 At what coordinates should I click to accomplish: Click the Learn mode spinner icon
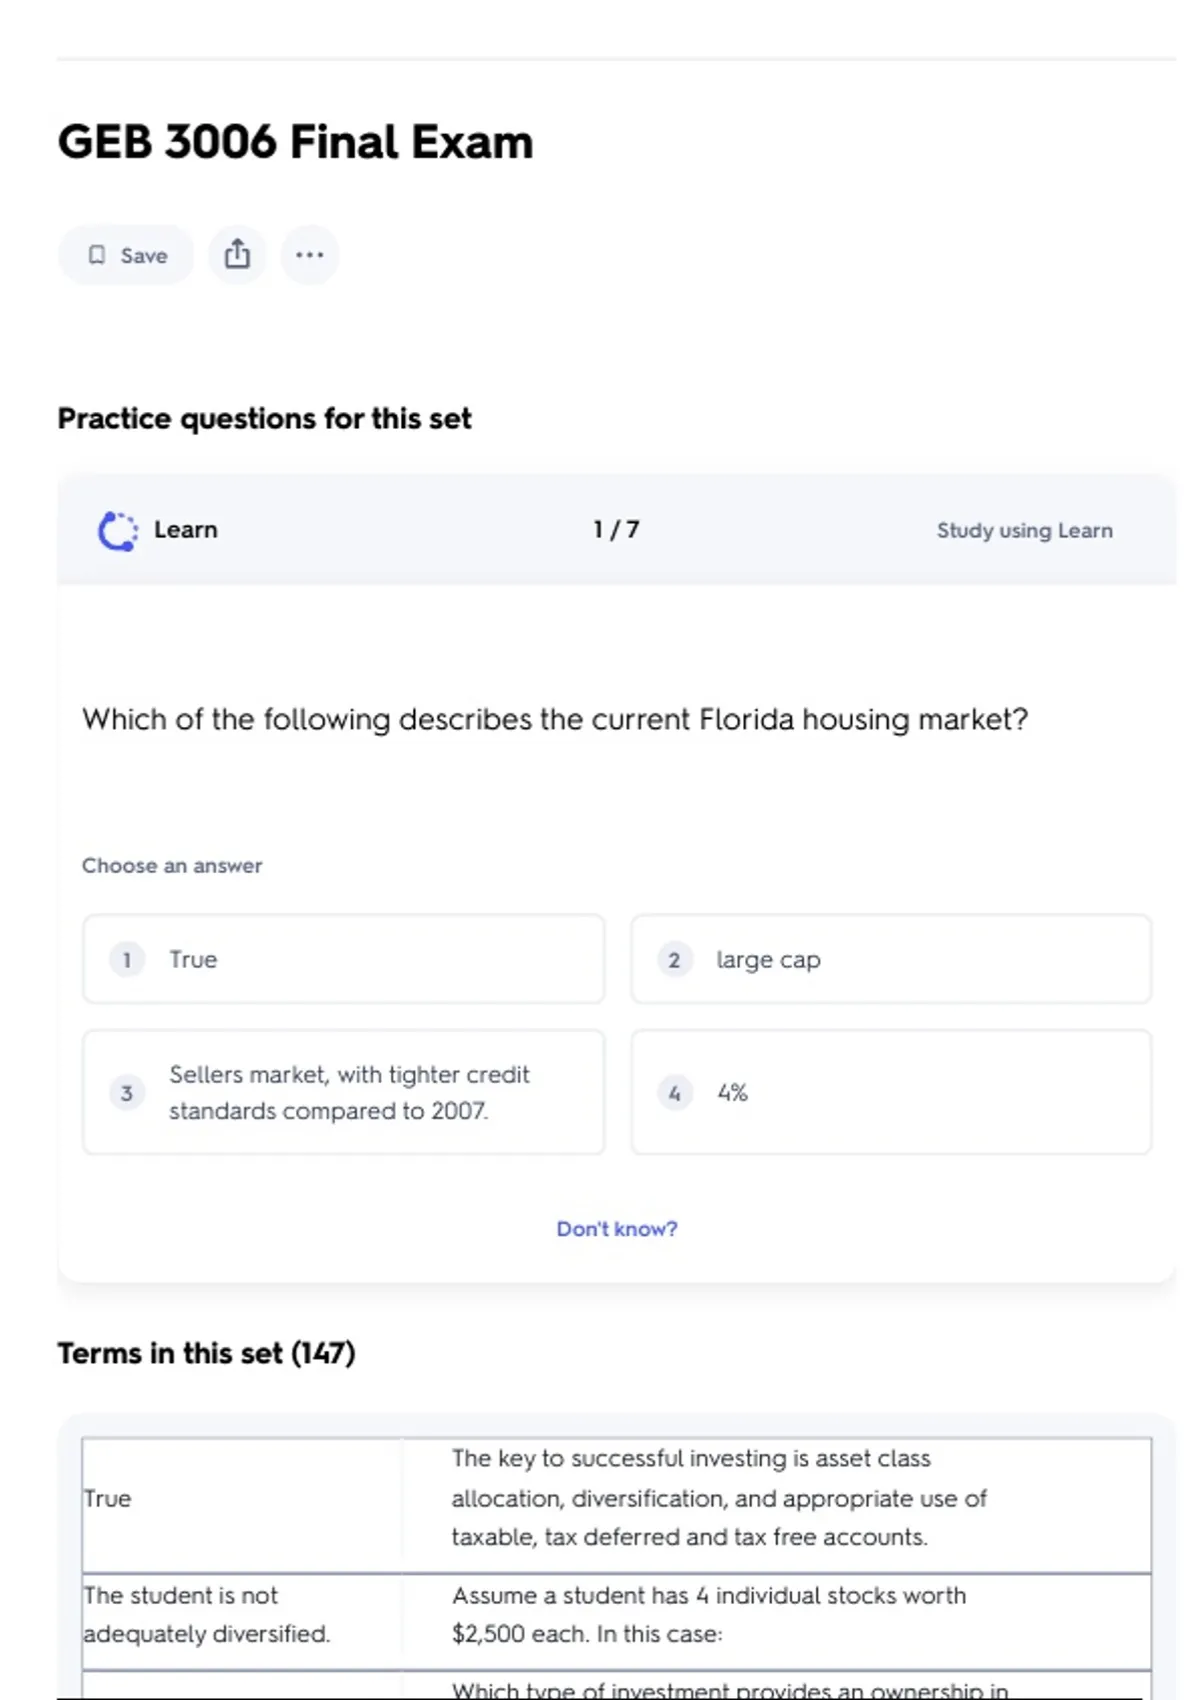(x=117, y=531)
